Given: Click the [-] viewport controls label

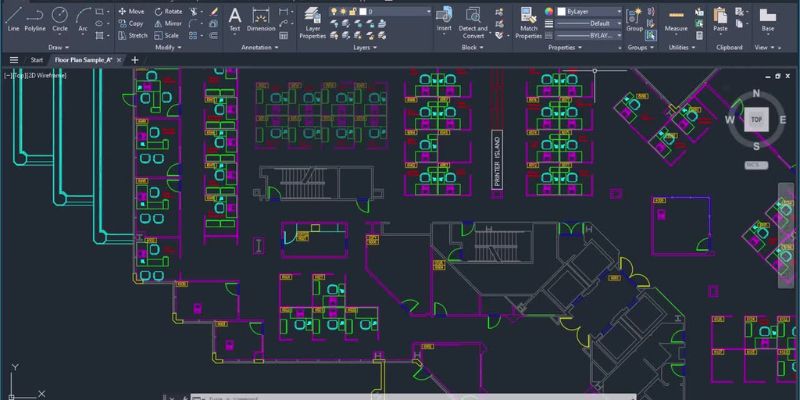Looking at the screenshot, I should click(x=8, y=76).
